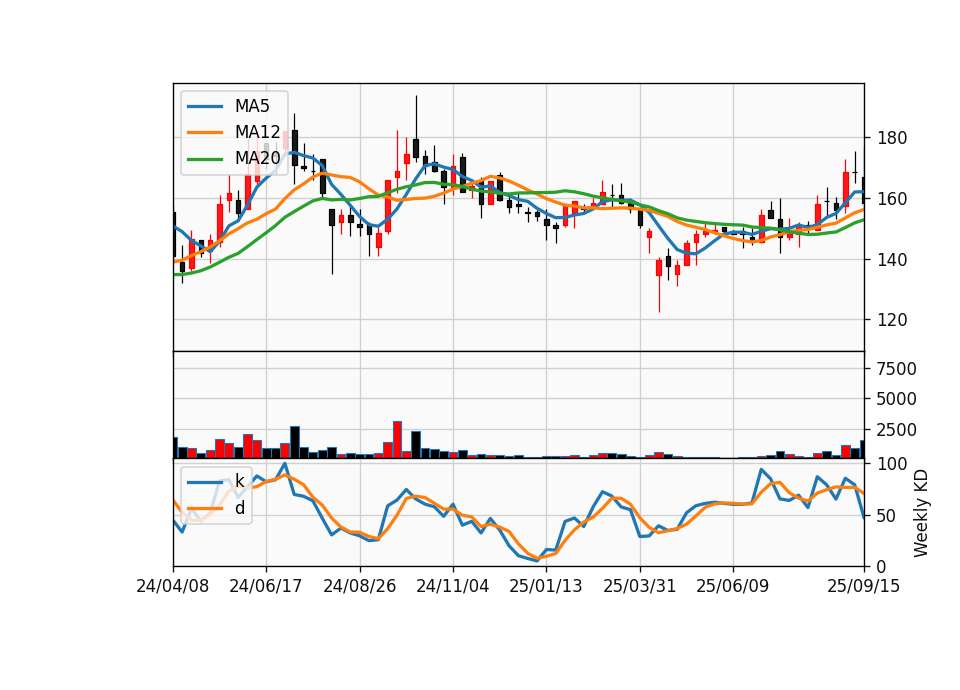Click the 2500 volume axis label
Screen dimensions: 960x690
pyautogui.click(x=897, y=430)
